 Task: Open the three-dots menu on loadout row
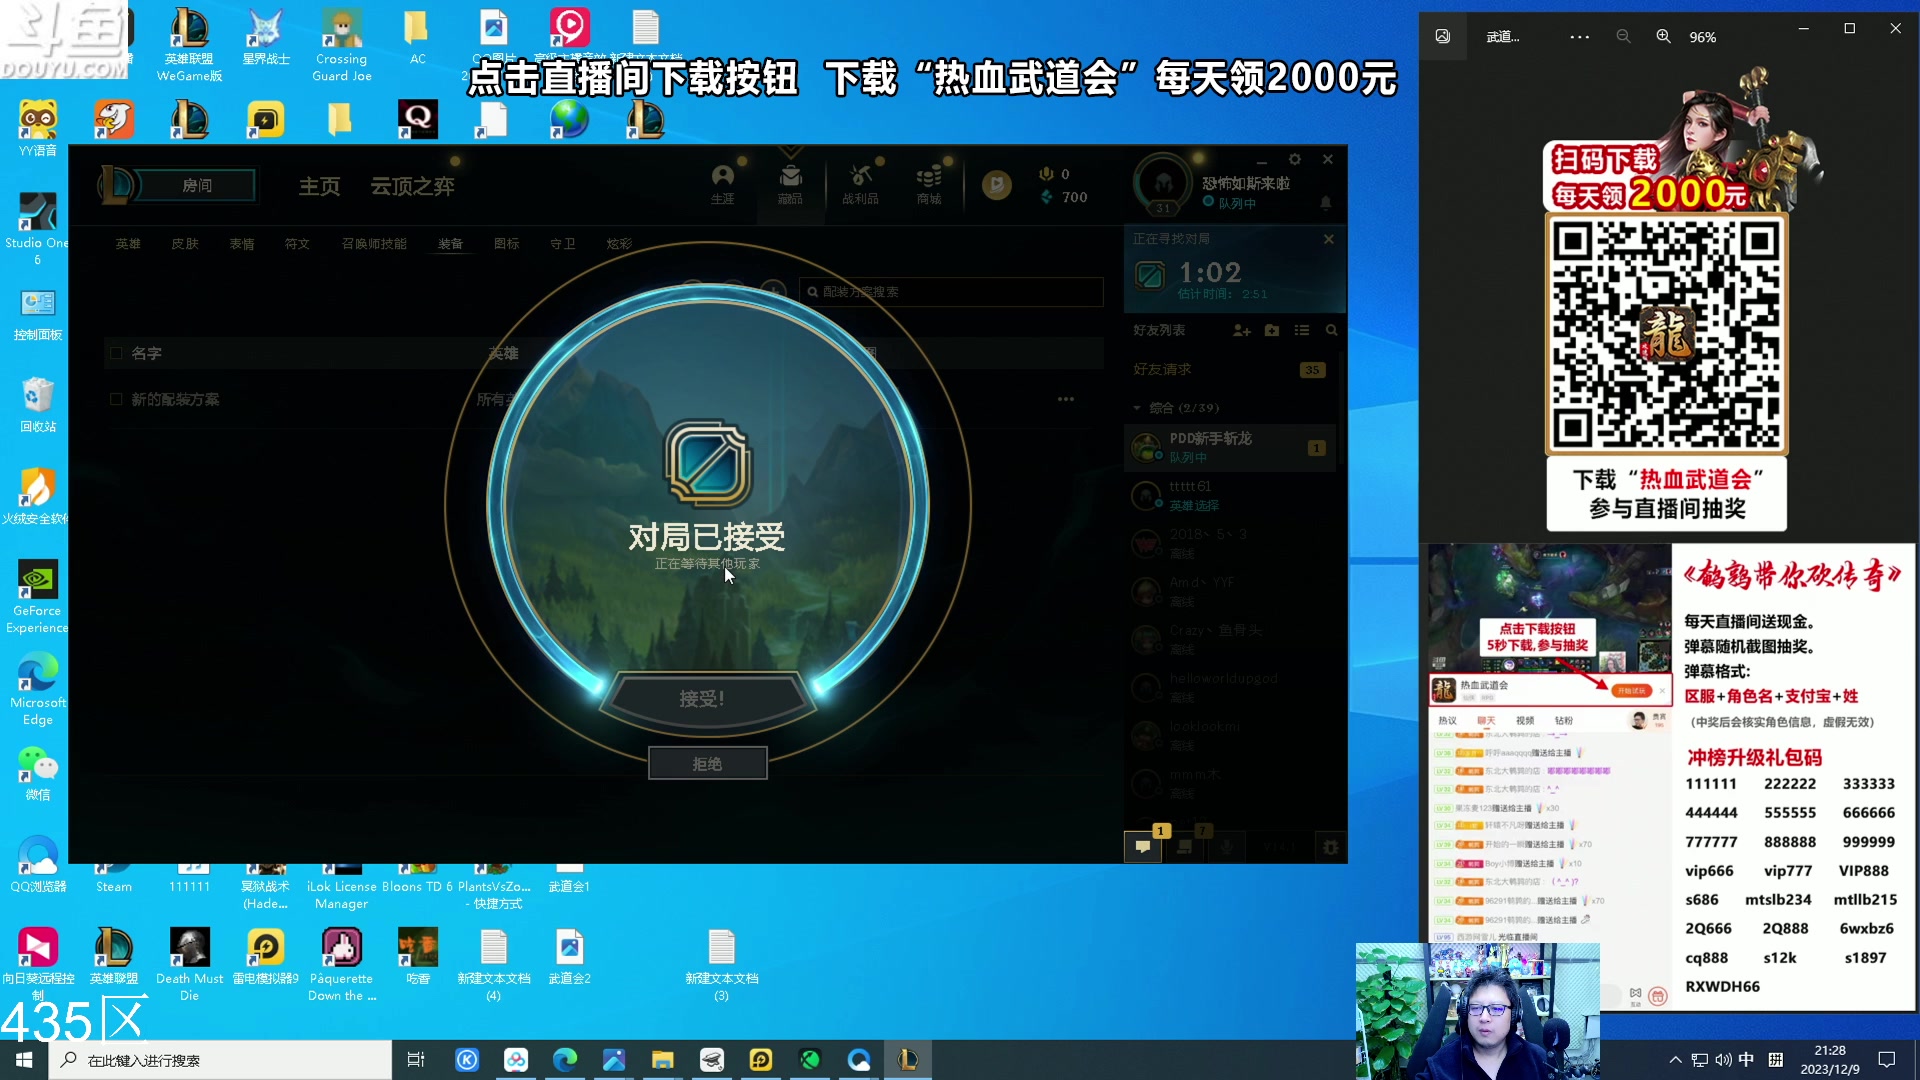coord(1066,399)
